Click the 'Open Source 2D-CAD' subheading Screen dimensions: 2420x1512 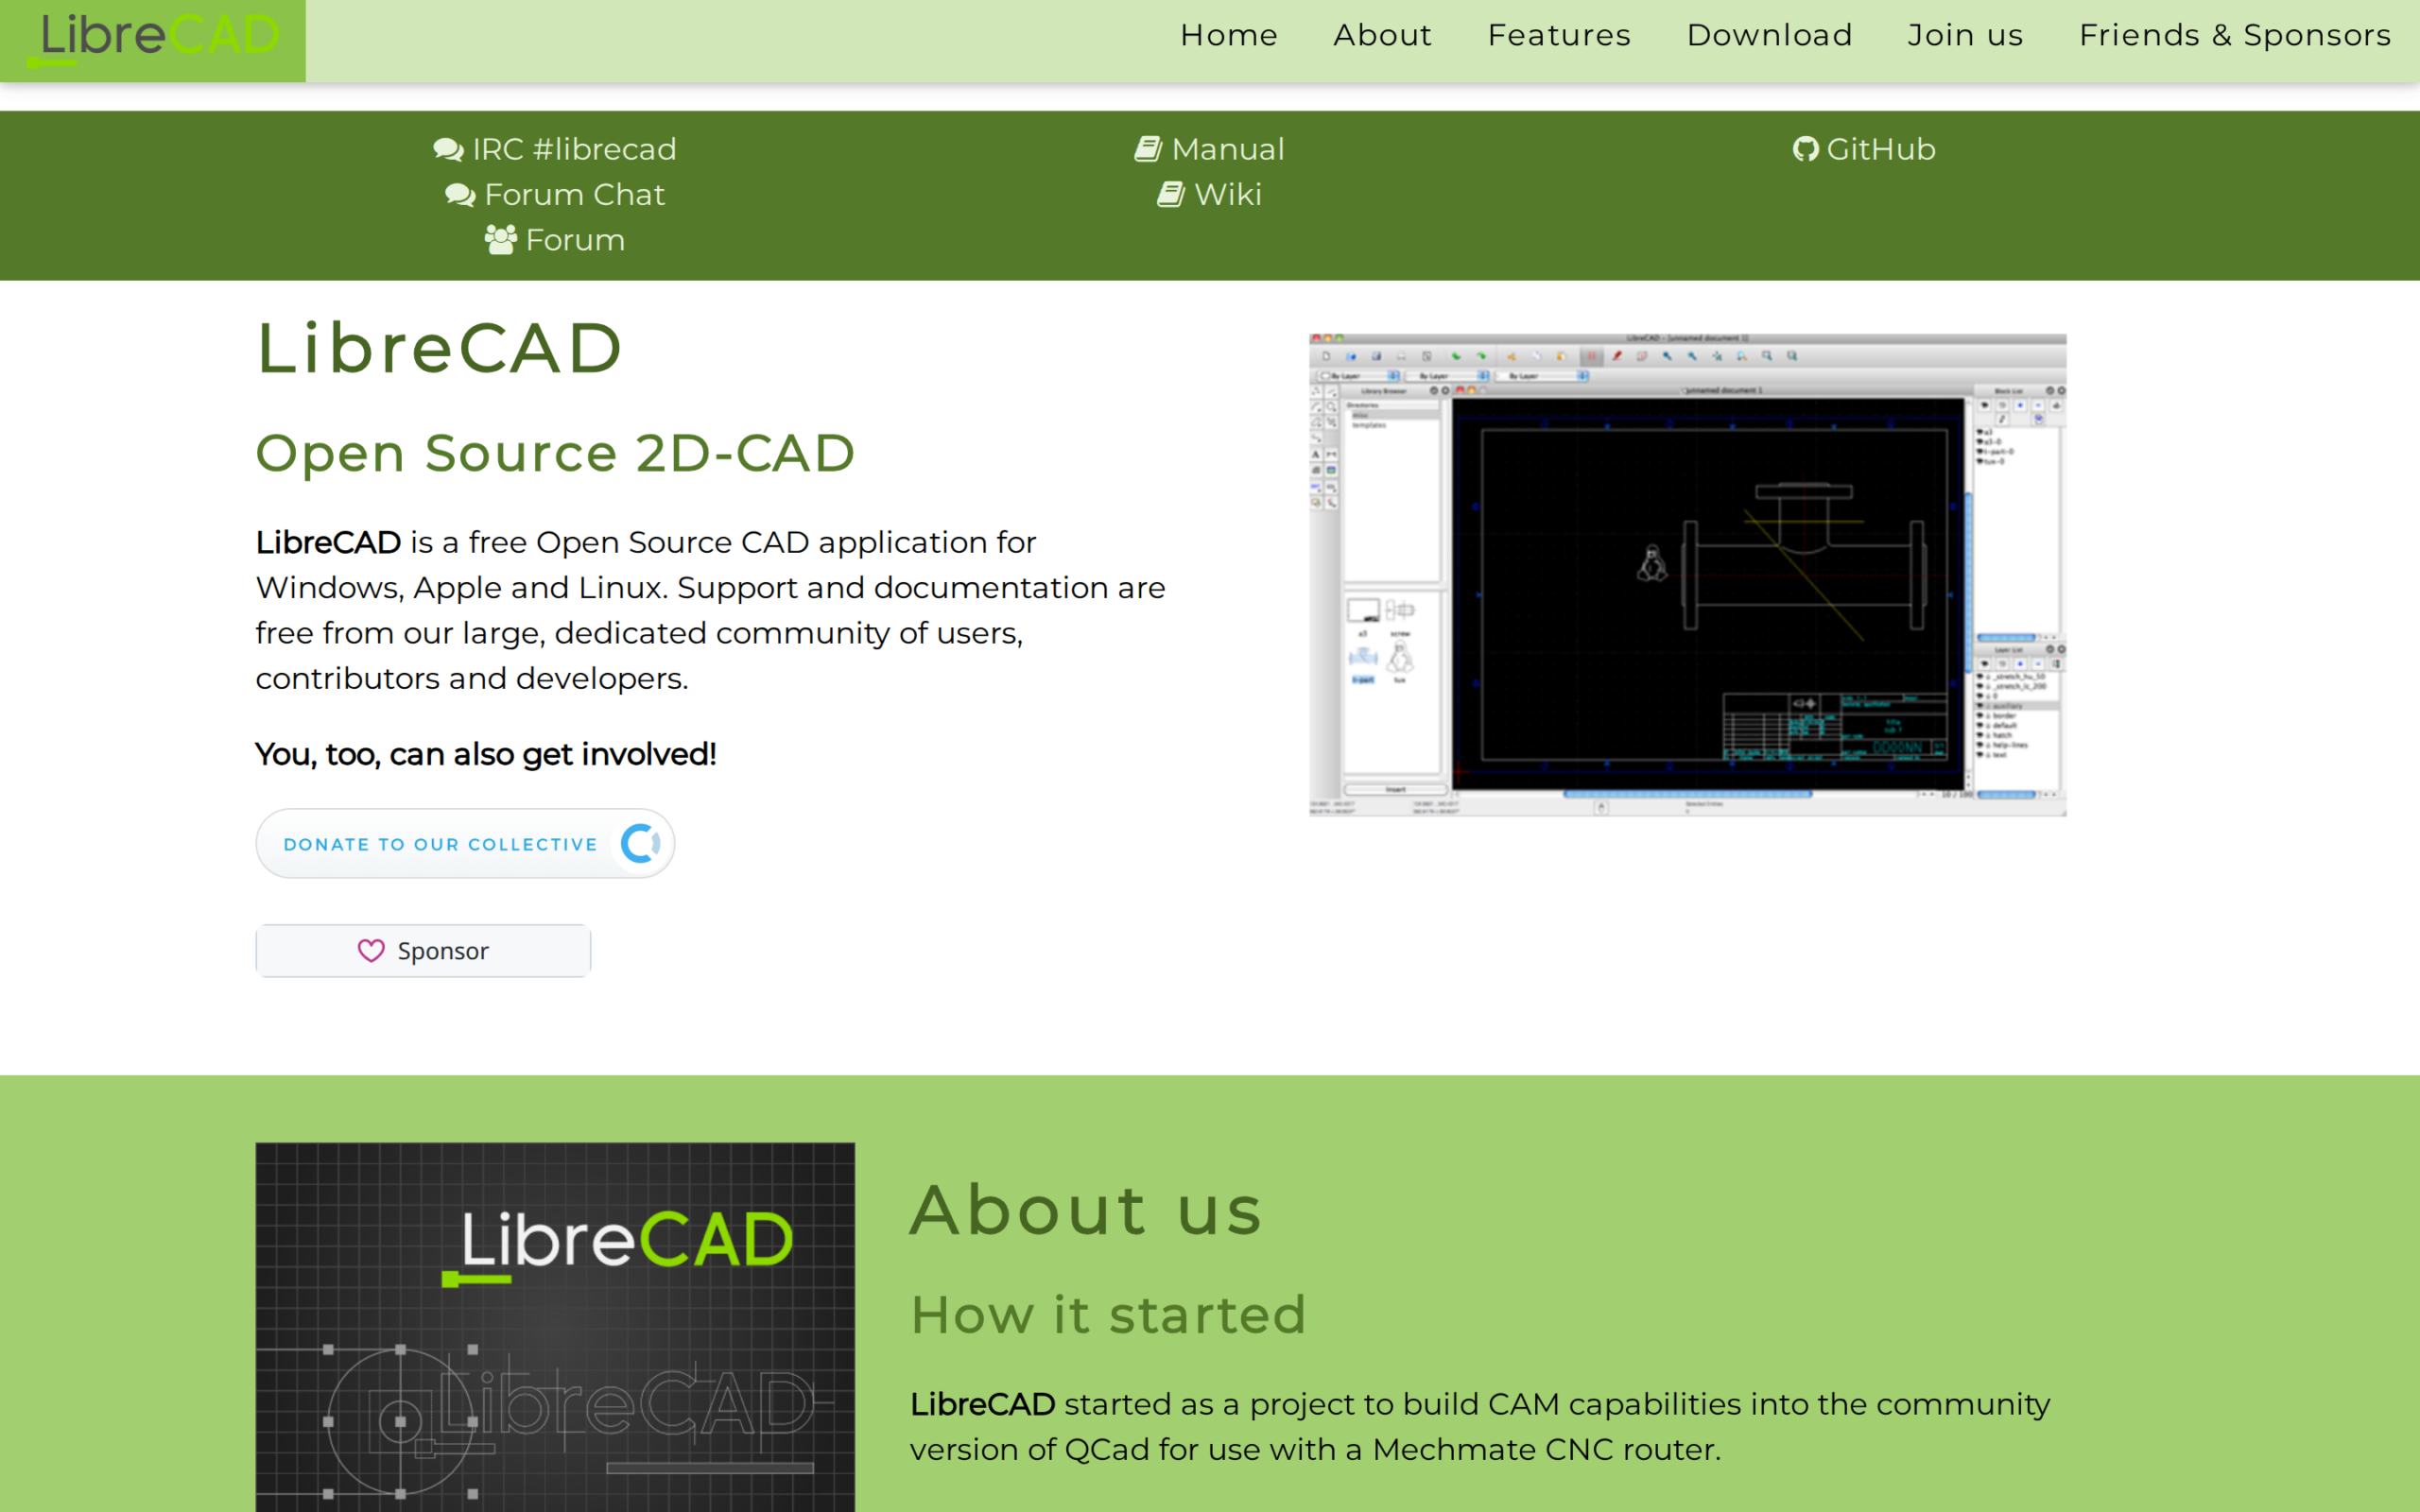coord(555,453)
